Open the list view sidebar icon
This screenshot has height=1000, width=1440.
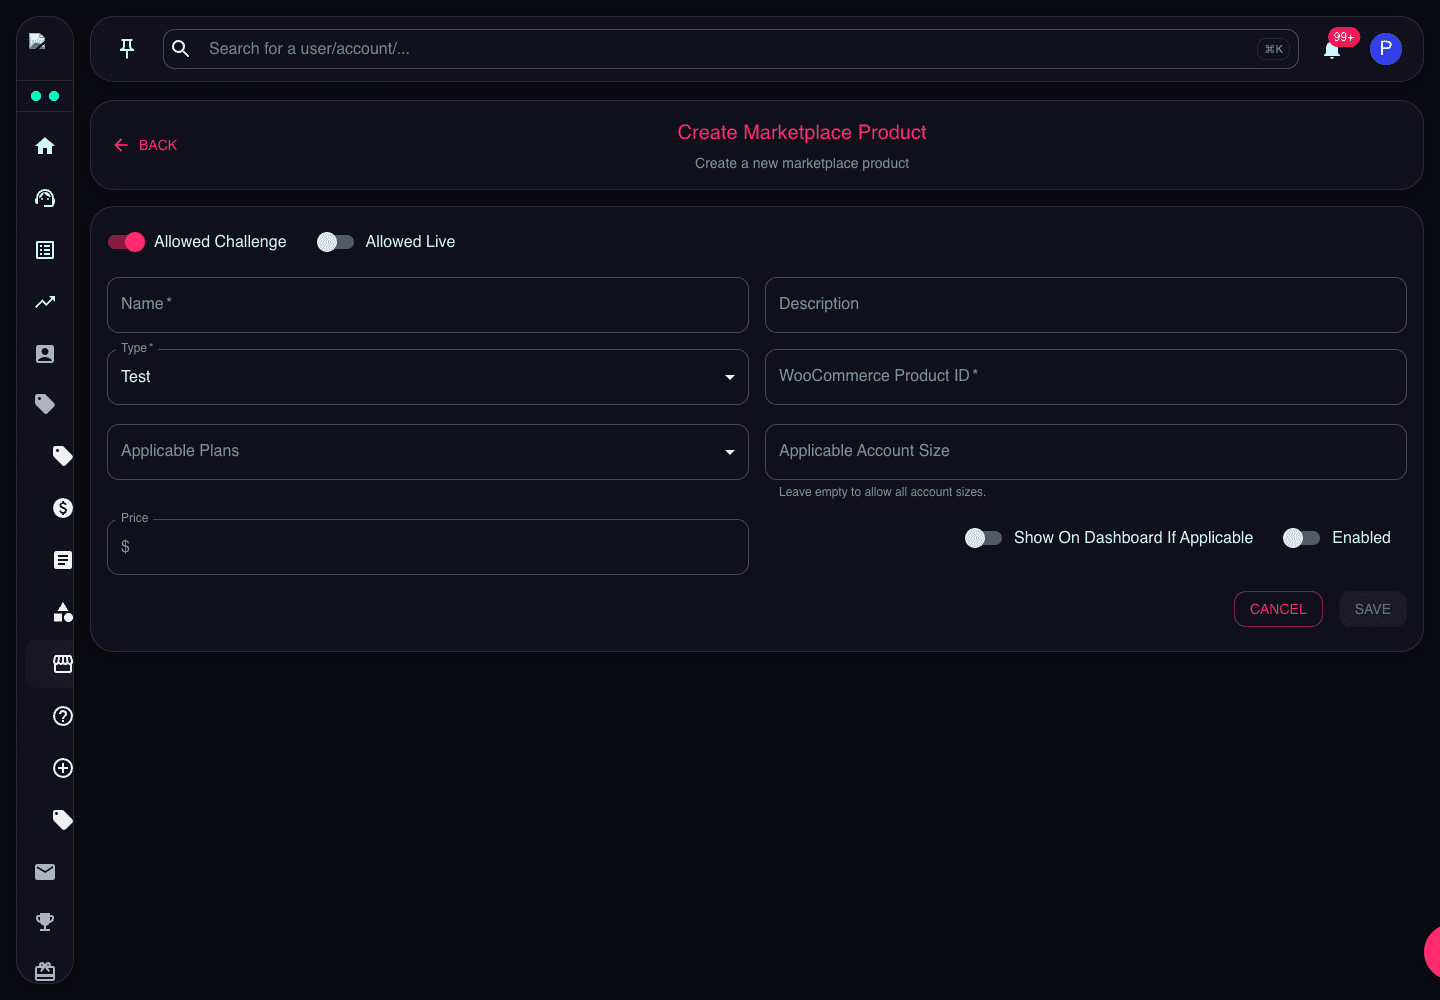45,250
